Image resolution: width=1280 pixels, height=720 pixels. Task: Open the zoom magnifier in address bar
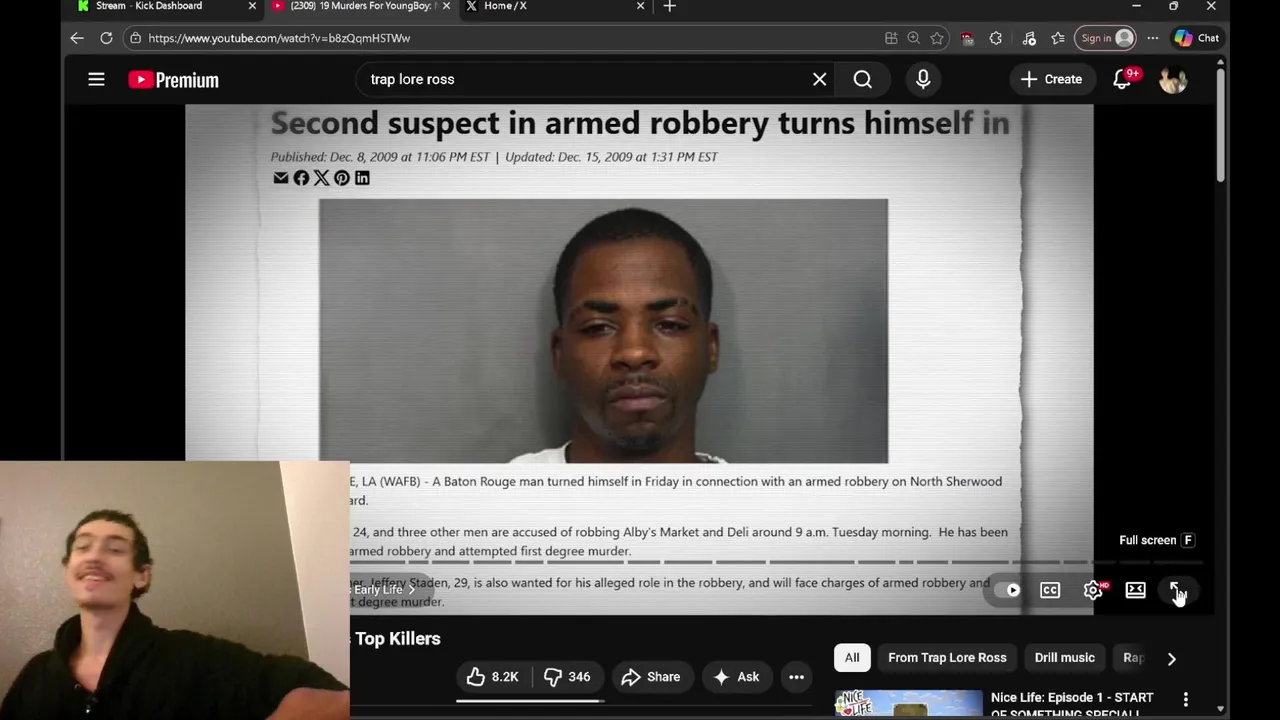(x=913, y=38)
